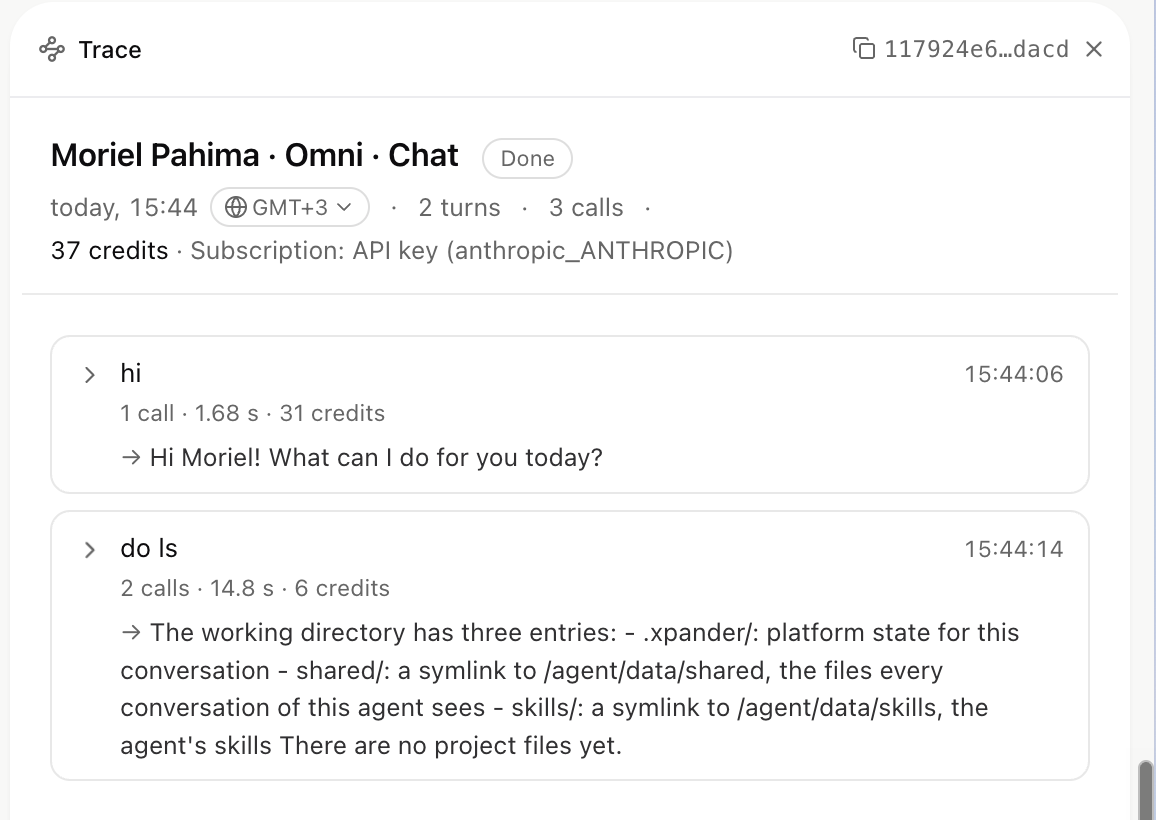Copy the trace ID 117924e6…dacd

point(863,49)
